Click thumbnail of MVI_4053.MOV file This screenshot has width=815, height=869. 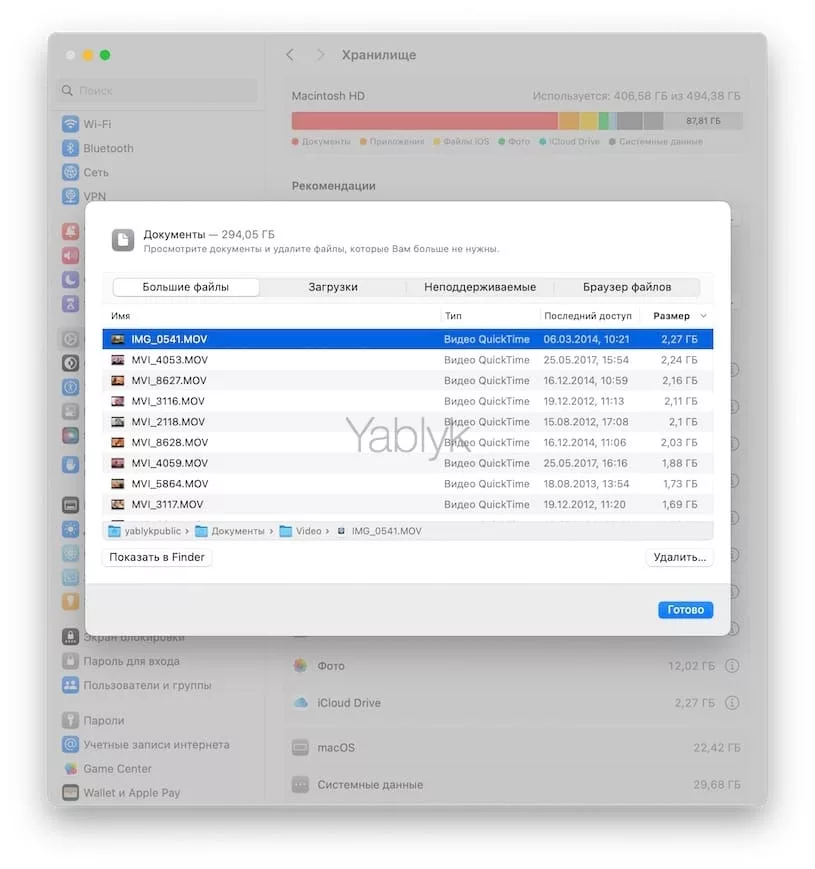click(x=118, y=360)
